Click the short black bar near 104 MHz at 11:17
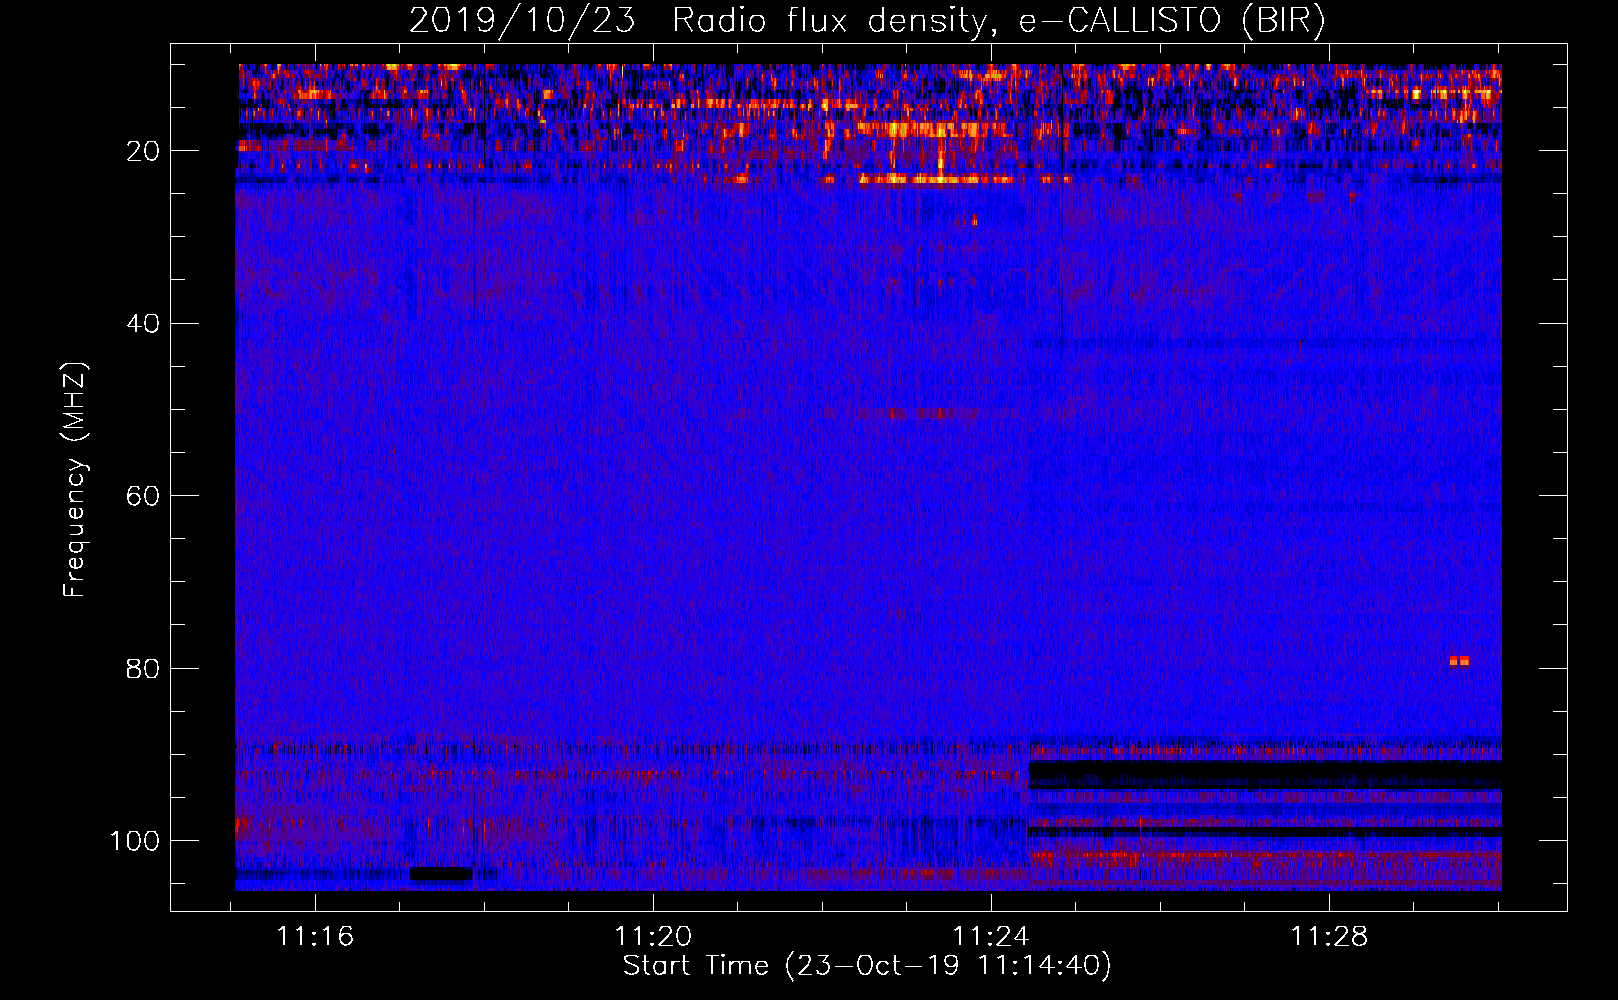Viewport: 1618px width, 1000px height. click(x=441, y=874)
